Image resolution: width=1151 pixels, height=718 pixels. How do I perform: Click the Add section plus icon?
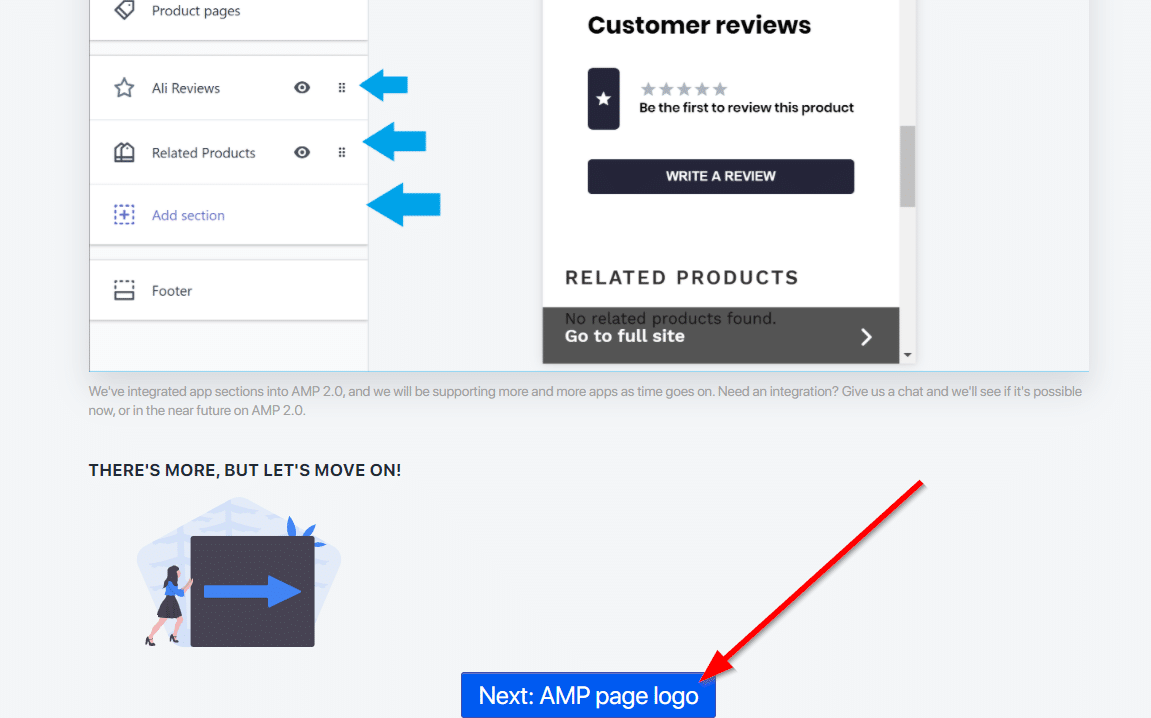pyautogui.click(x=124, y=215)
